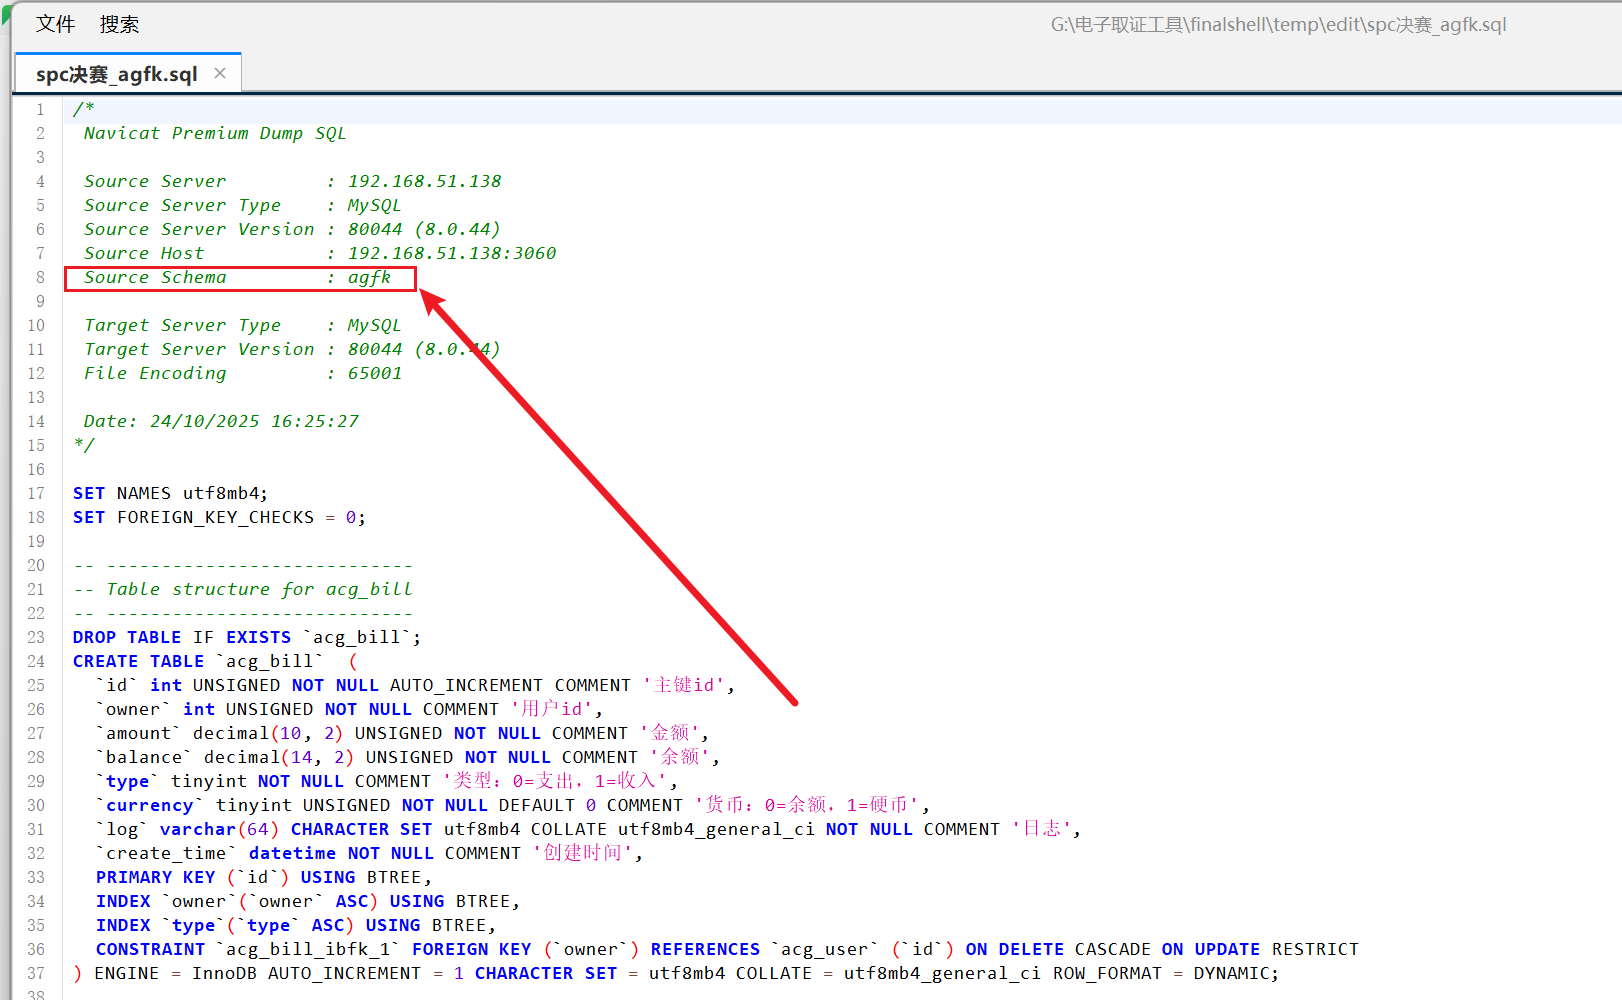The width and height of the screenshot is (1622, 1000).
Task: Click the SET NAMES utf8mb4 statement
Action: [170, 493]
